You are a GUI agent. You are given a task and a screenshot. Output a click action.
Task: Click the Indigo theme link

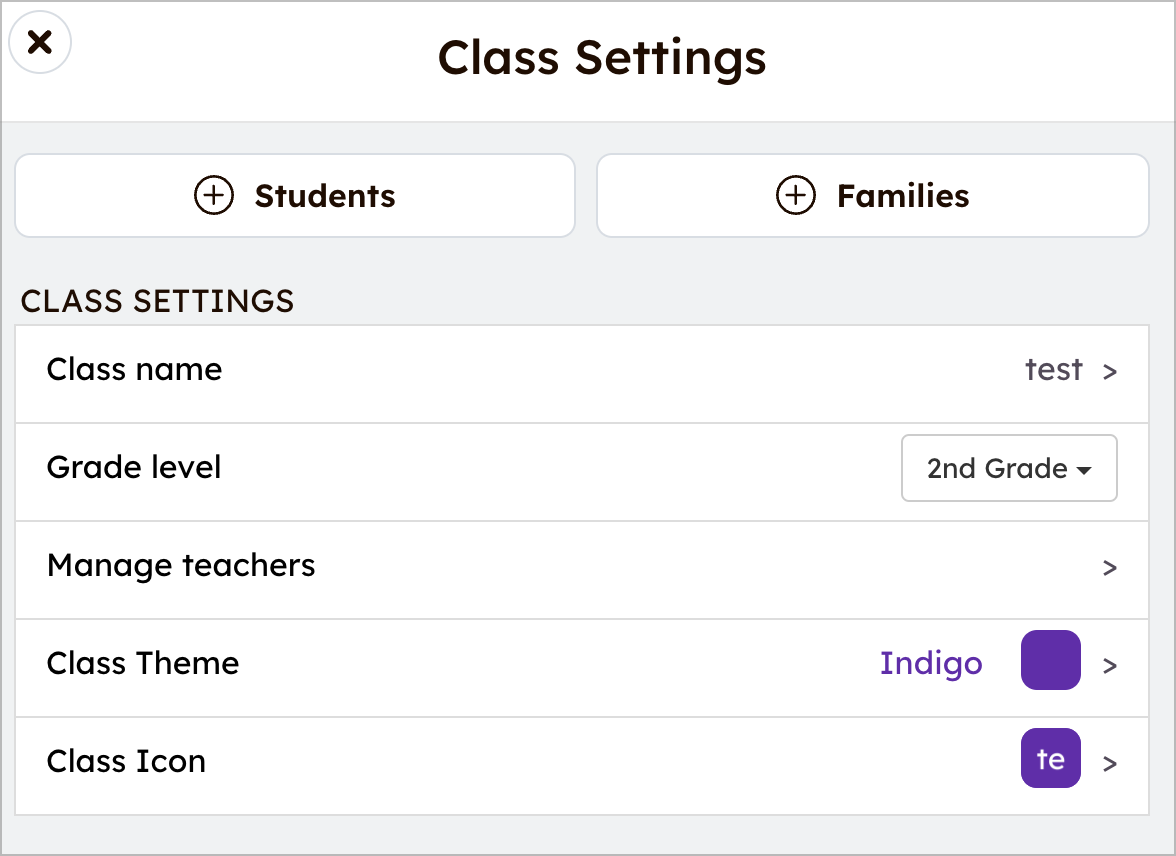(931, 663)
